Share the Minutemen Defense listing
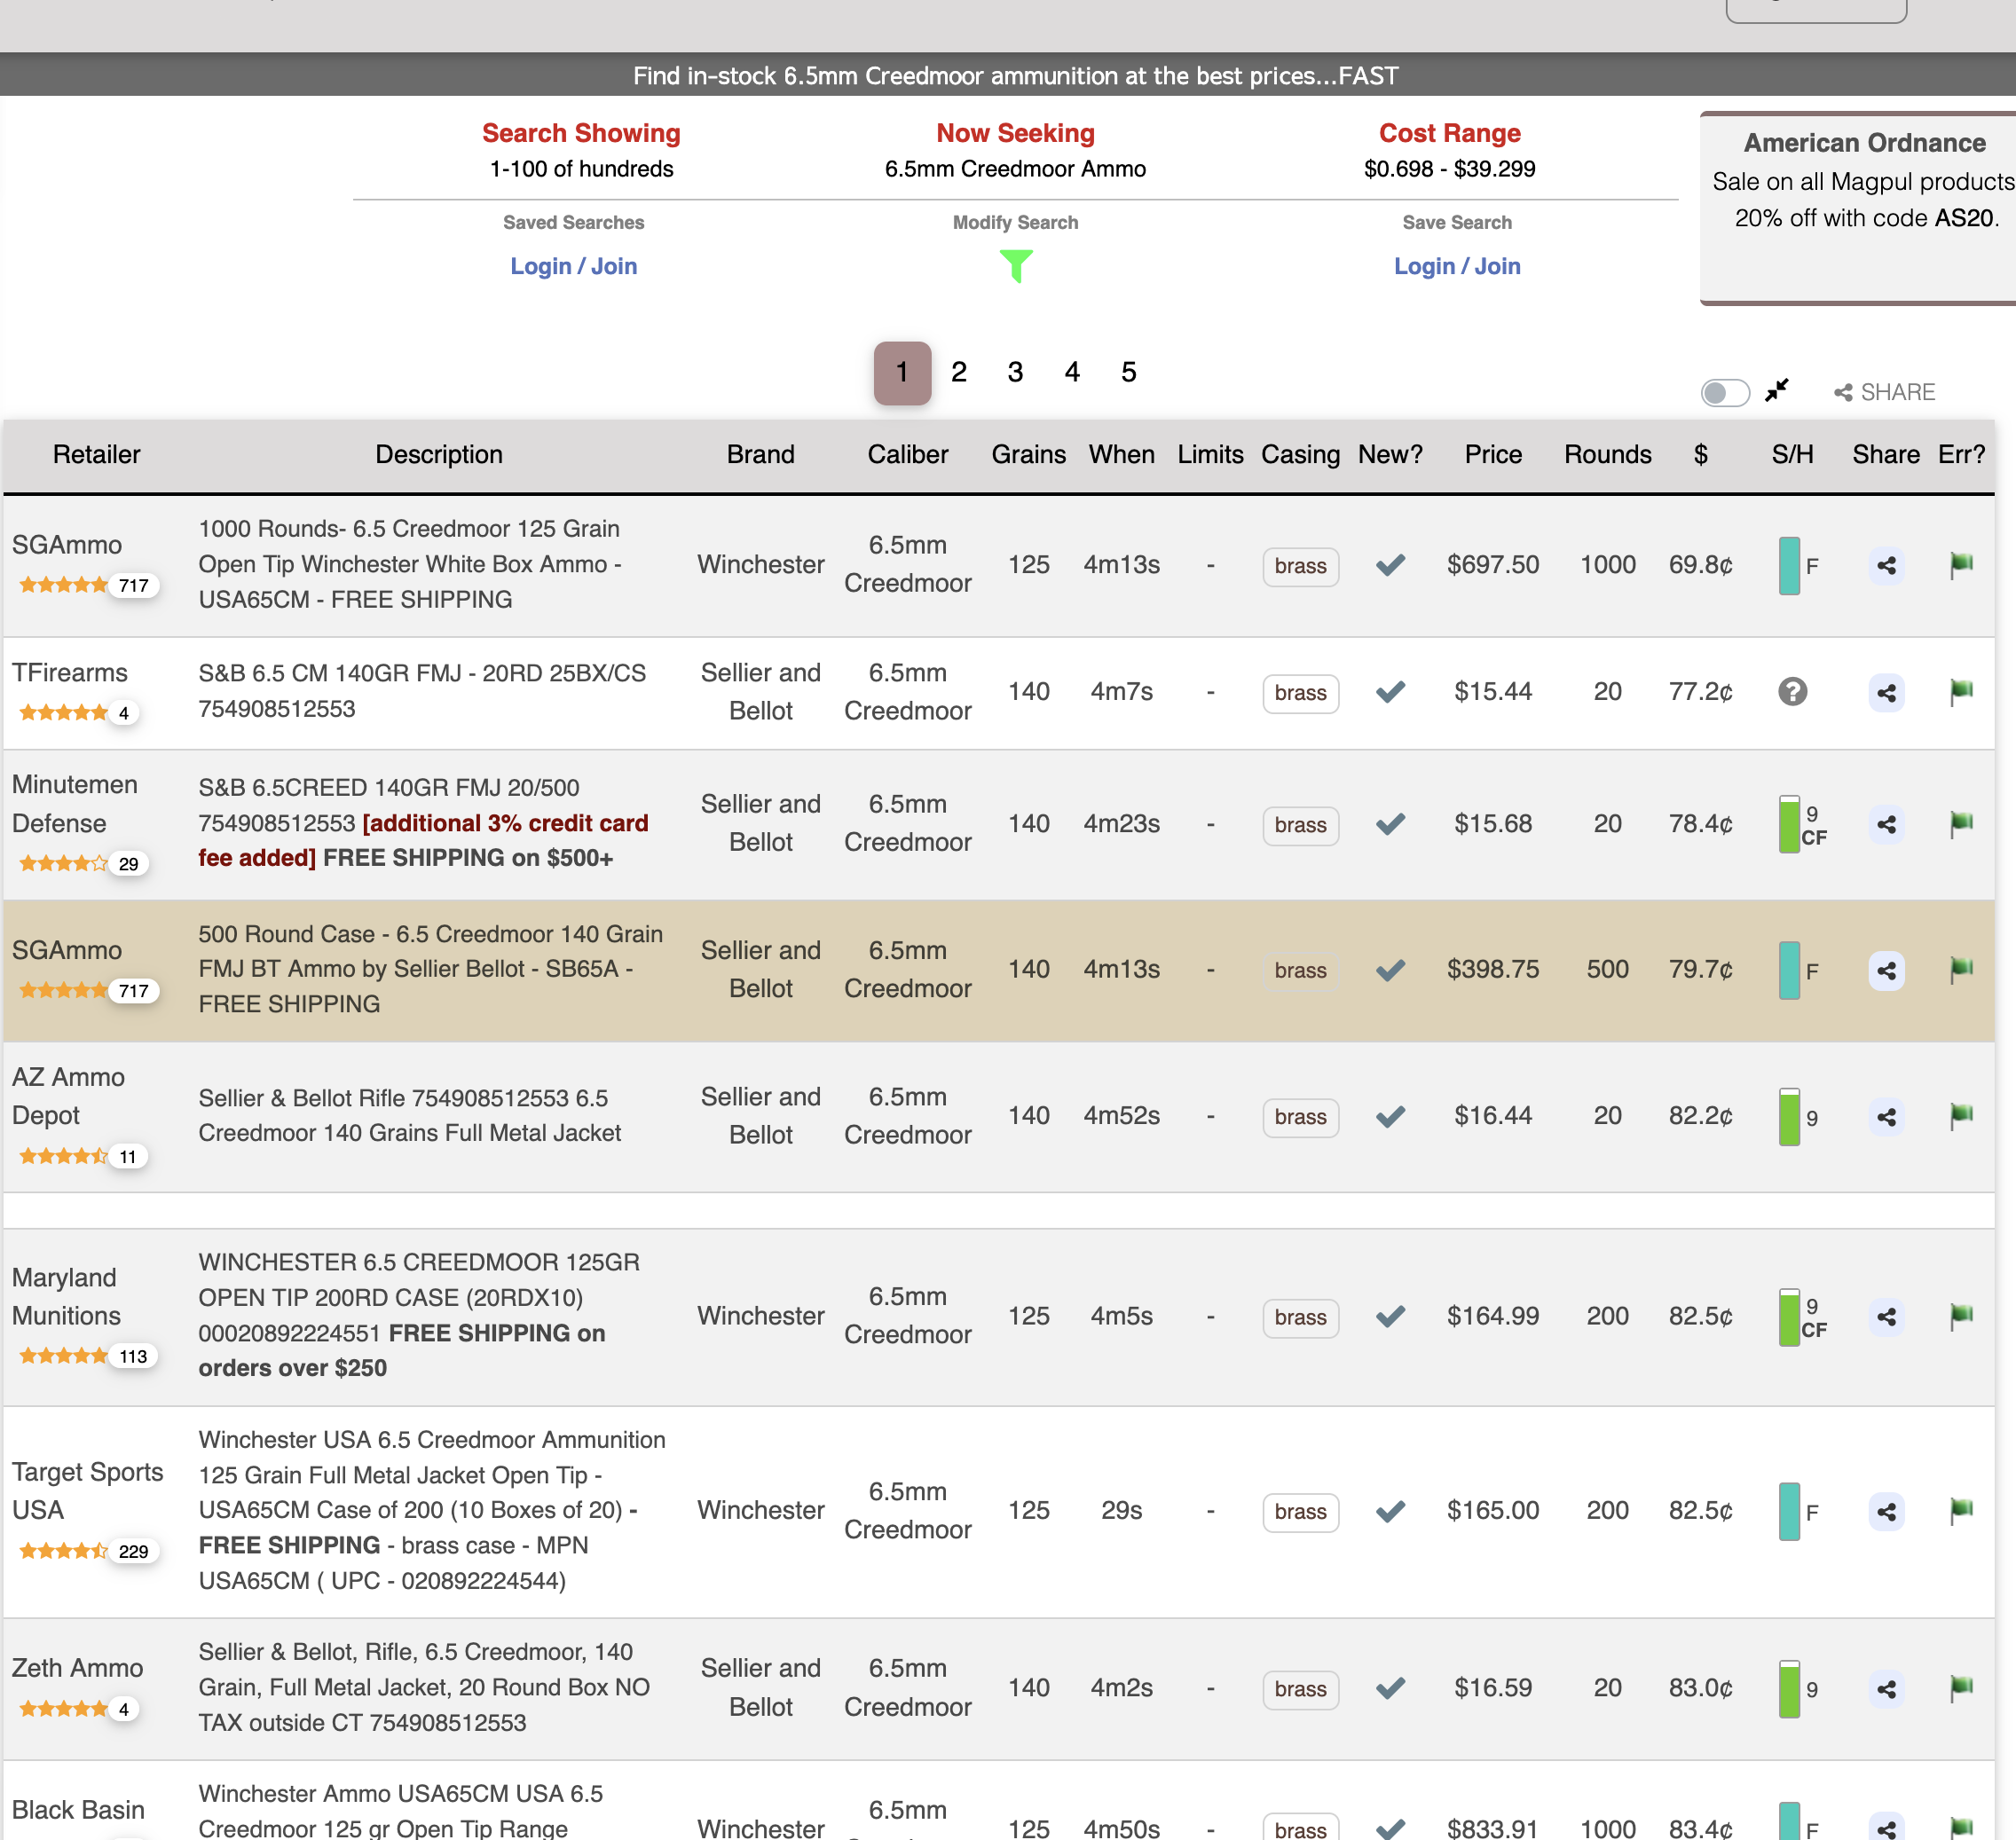 tap(1886, 825)
